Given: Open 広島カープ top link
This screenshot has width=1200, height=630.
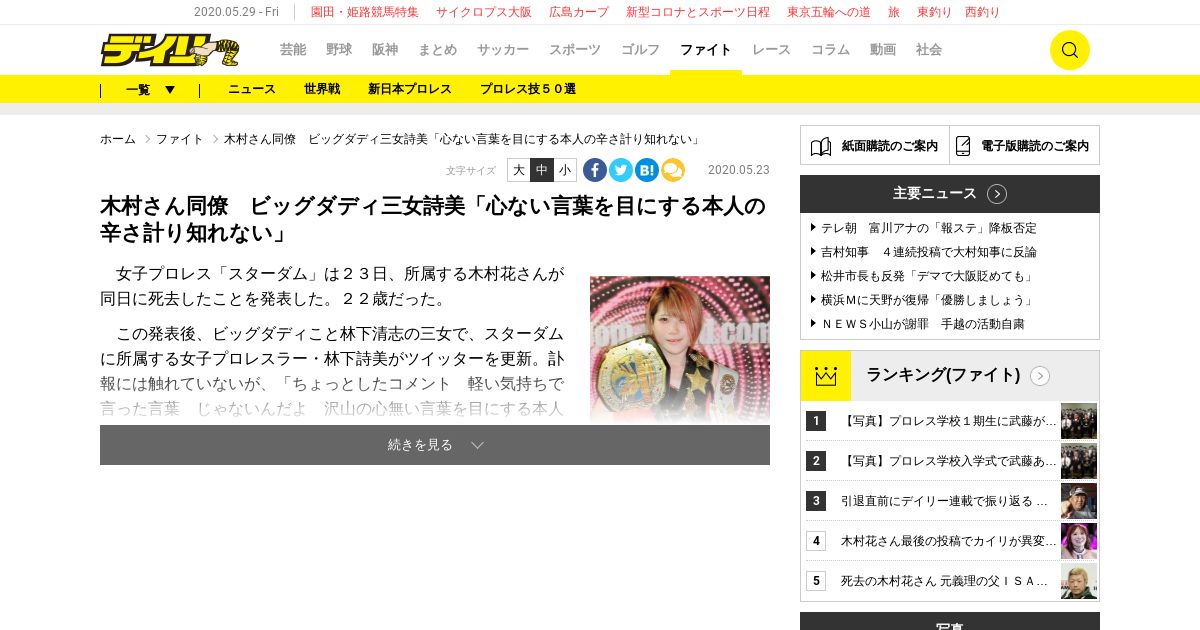Looking at the screenshot, I should (579, 12).
